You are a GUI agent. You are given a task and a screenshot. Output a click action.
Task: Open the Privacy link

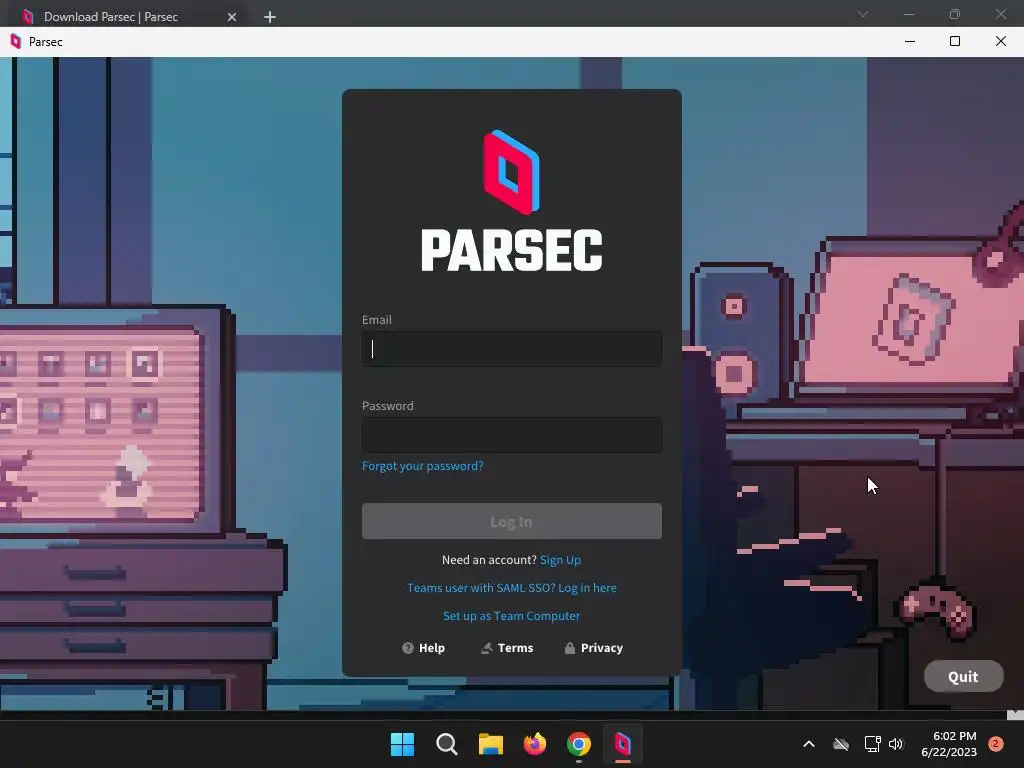coord(594,648)
